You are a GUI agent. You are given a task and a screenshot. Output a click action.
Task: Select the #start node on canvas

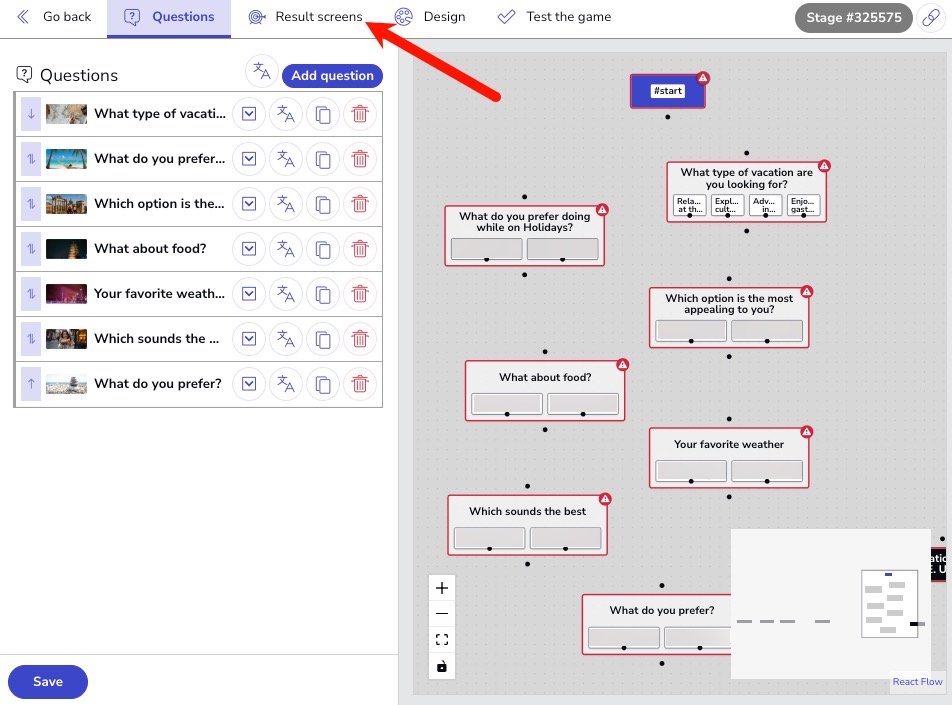[x=667, y=91]
